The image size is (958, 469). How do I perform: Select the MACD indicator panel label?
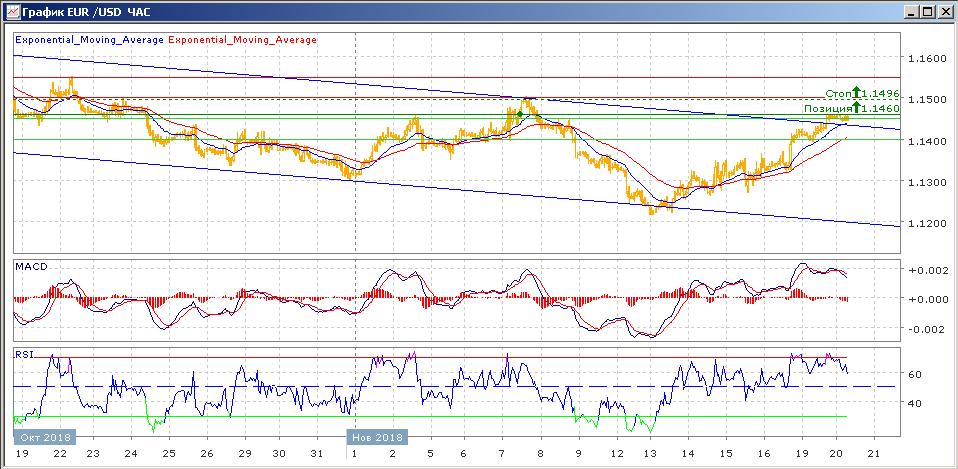(x=30, y=267)
